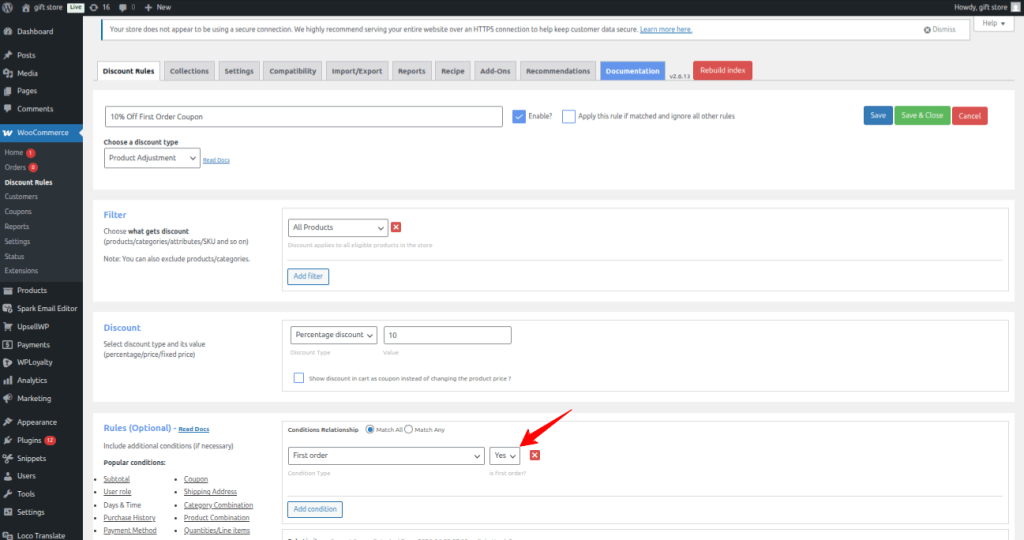Viewport: 1024px width, 540px height.
Task: Open UpsellWP cart icon
Action: point(8,326)
